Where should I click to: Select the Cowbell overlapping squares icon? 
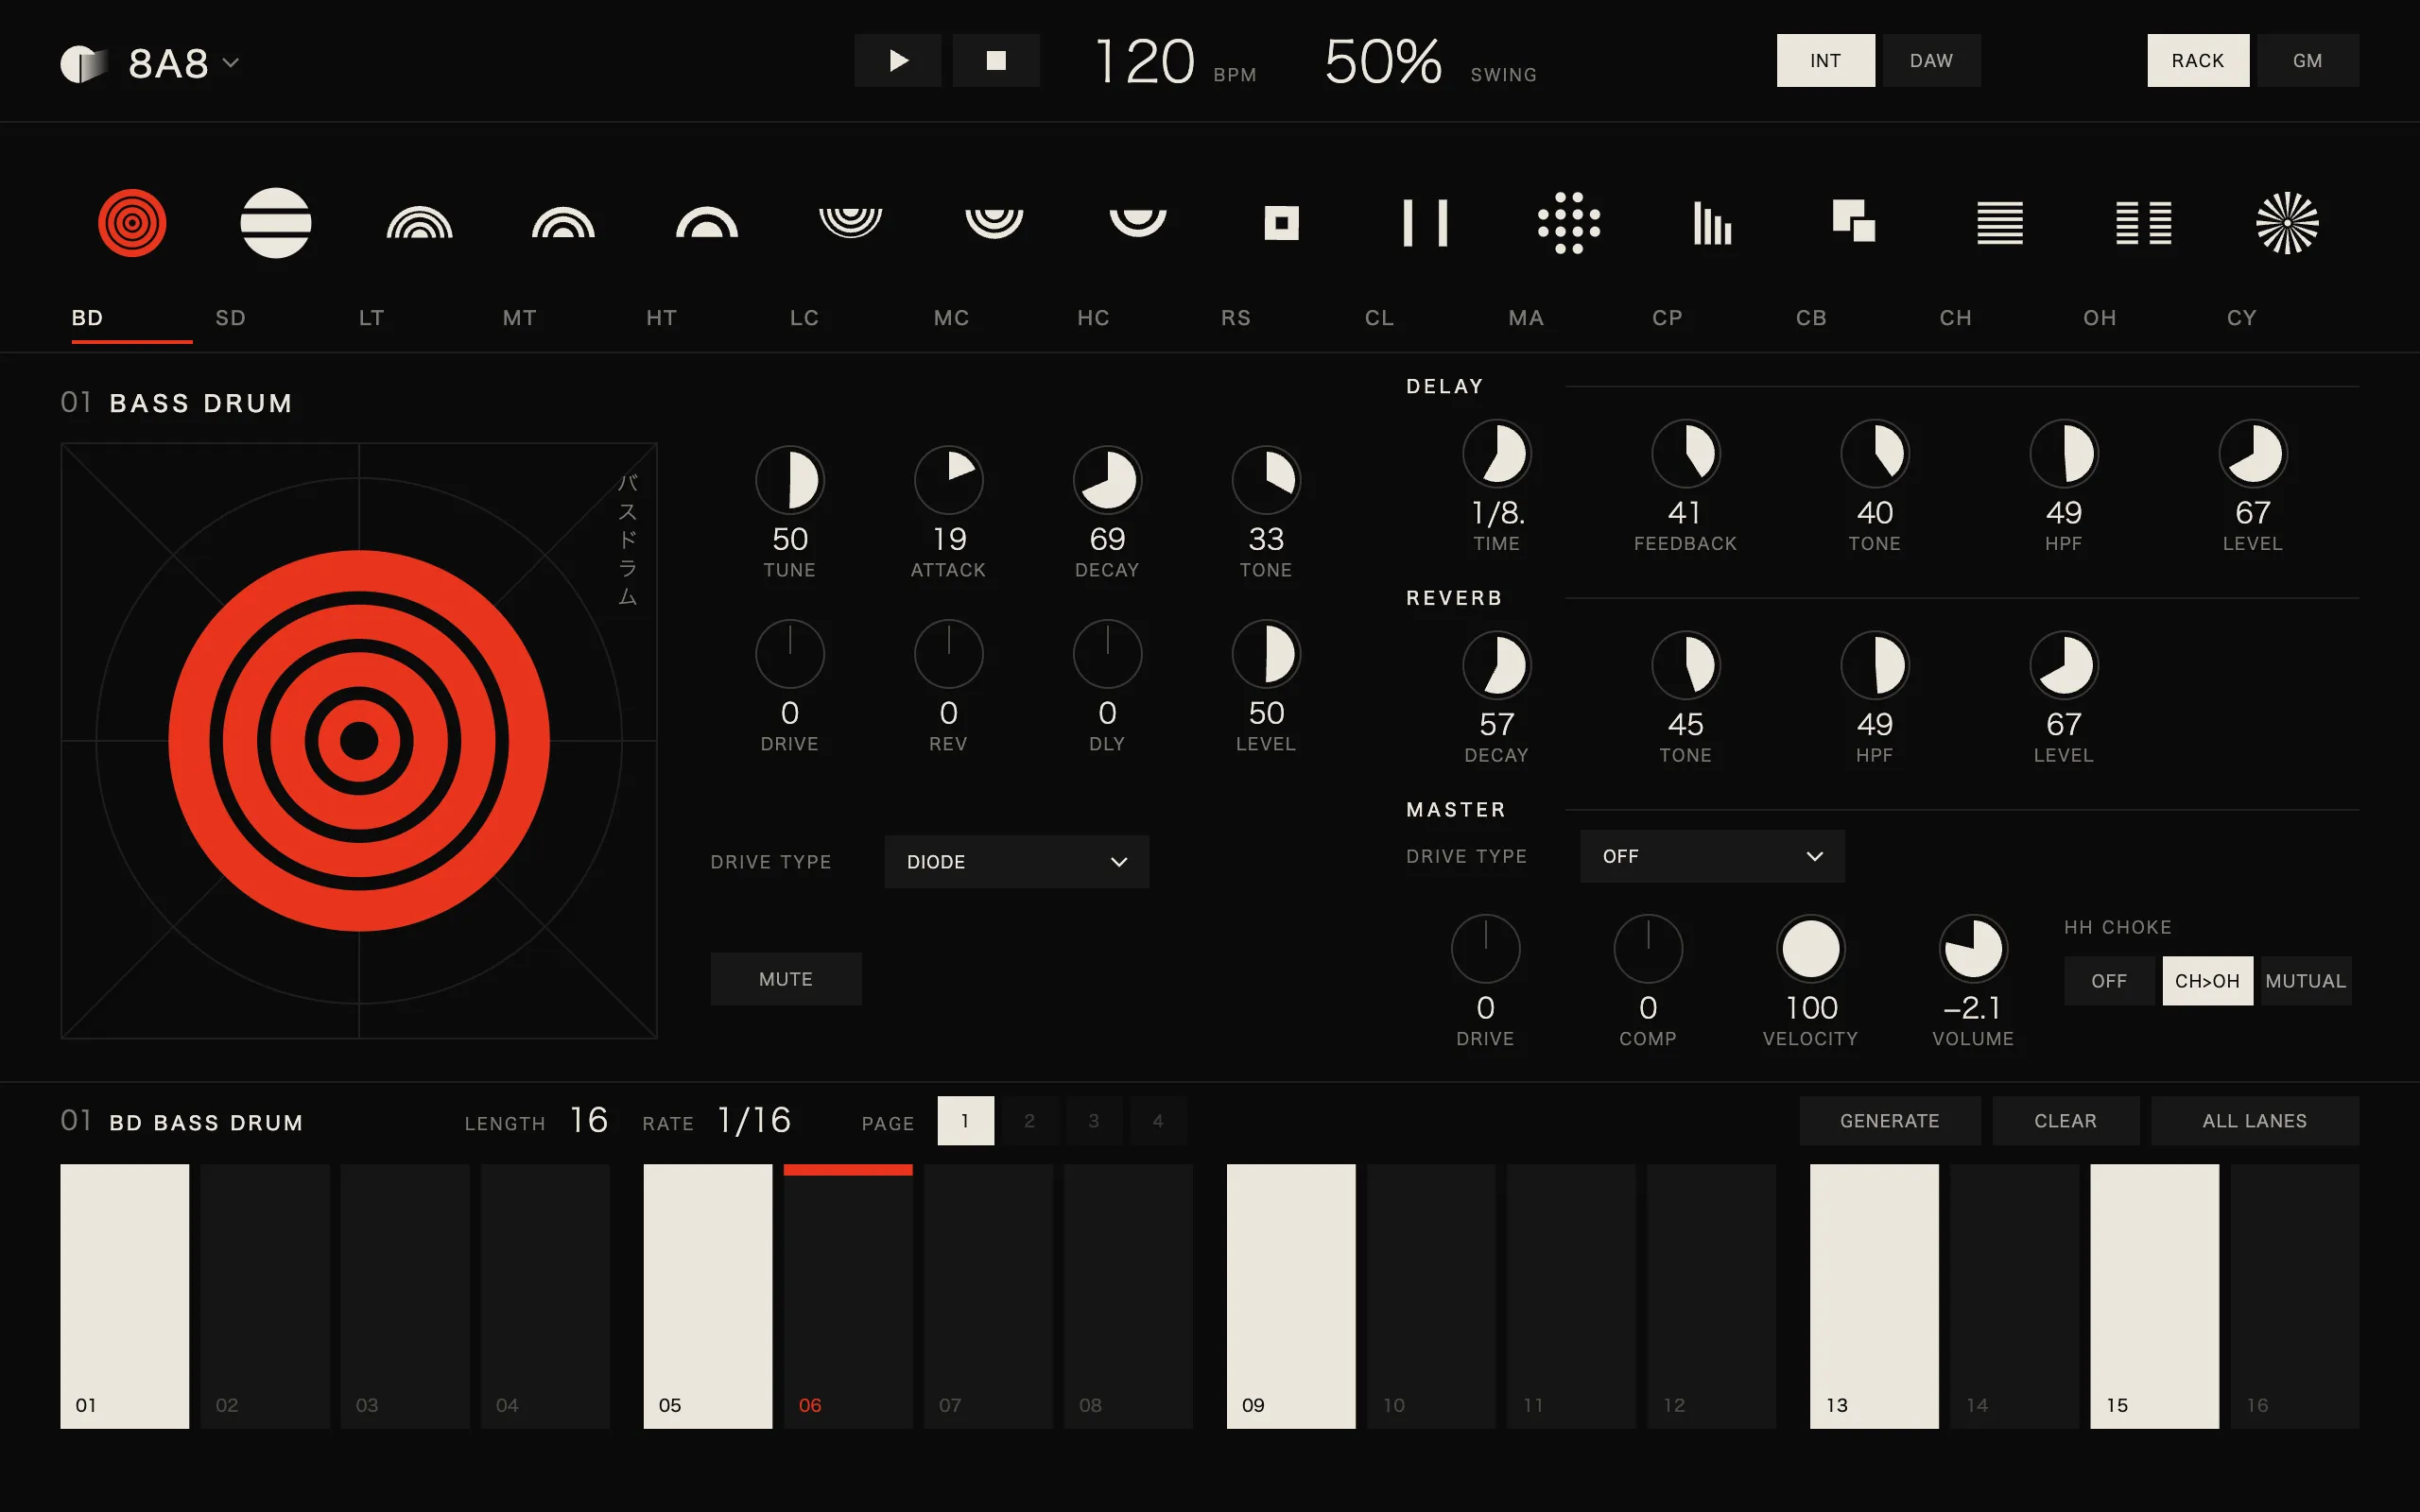1854,221
